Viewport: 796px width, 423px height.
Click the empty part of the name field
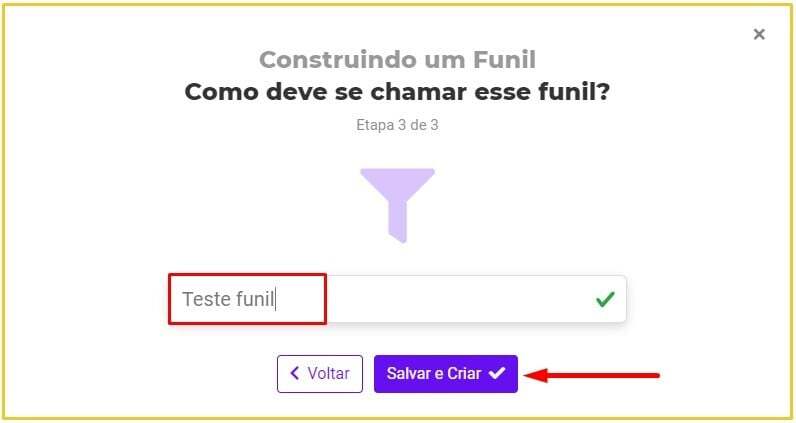450,299
